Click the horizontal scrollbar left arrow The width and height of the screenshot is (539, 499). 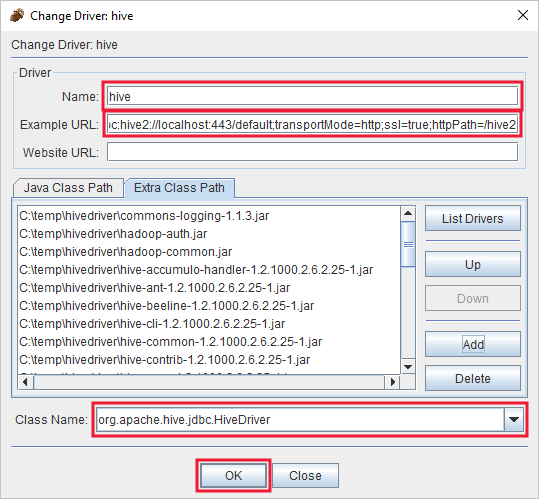point(25,382)
